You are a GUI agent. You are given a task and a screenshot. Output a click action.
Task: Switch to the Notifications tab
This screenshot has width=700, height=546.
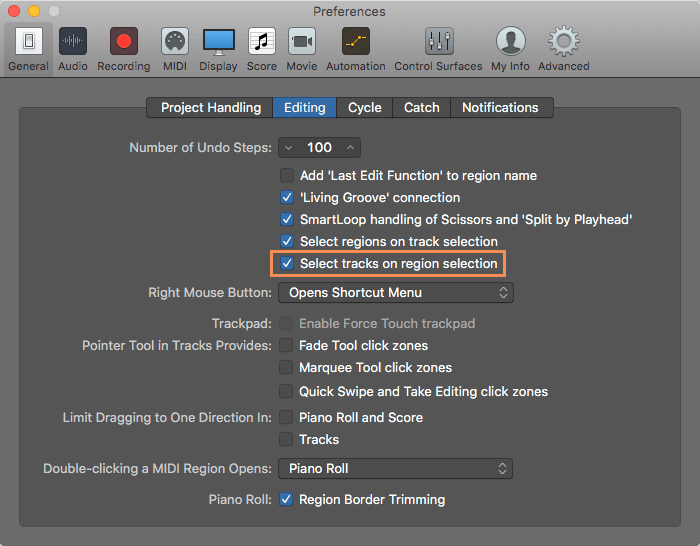tap(500, 108)
